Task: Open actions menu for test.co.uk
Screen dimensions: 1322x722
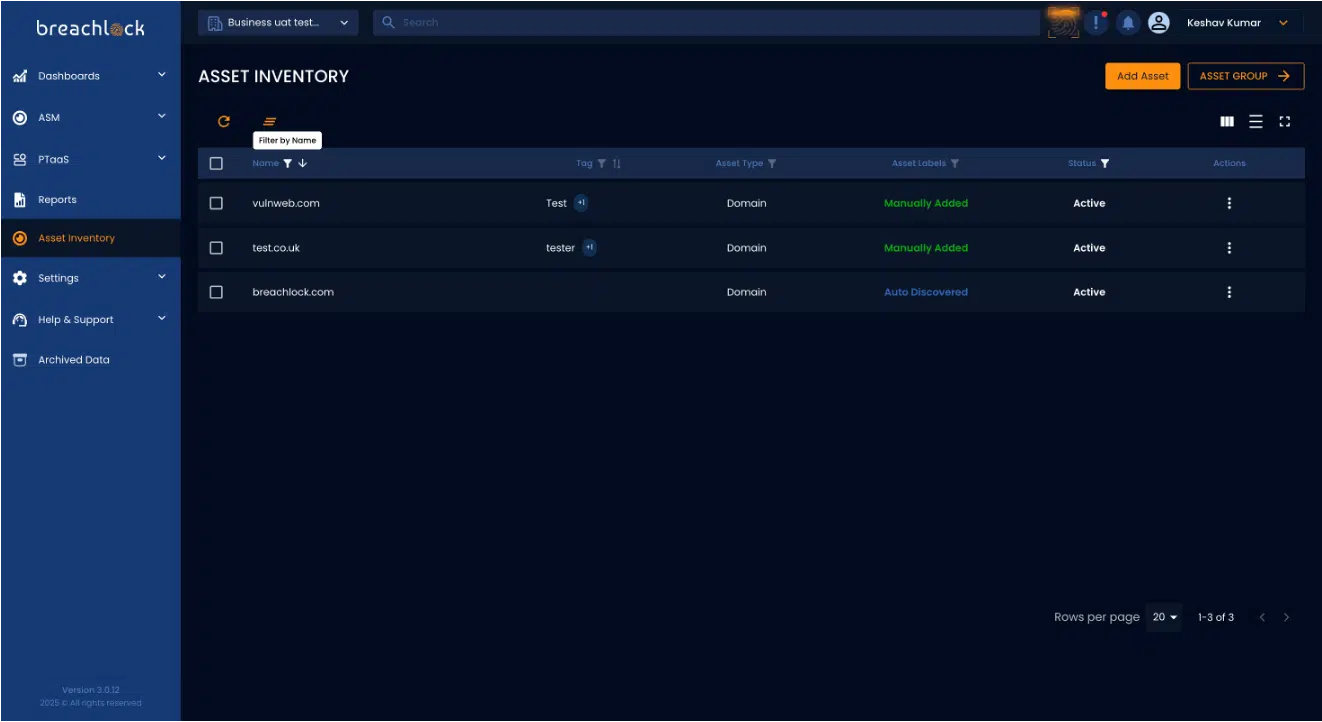Action: [1229, 248]
